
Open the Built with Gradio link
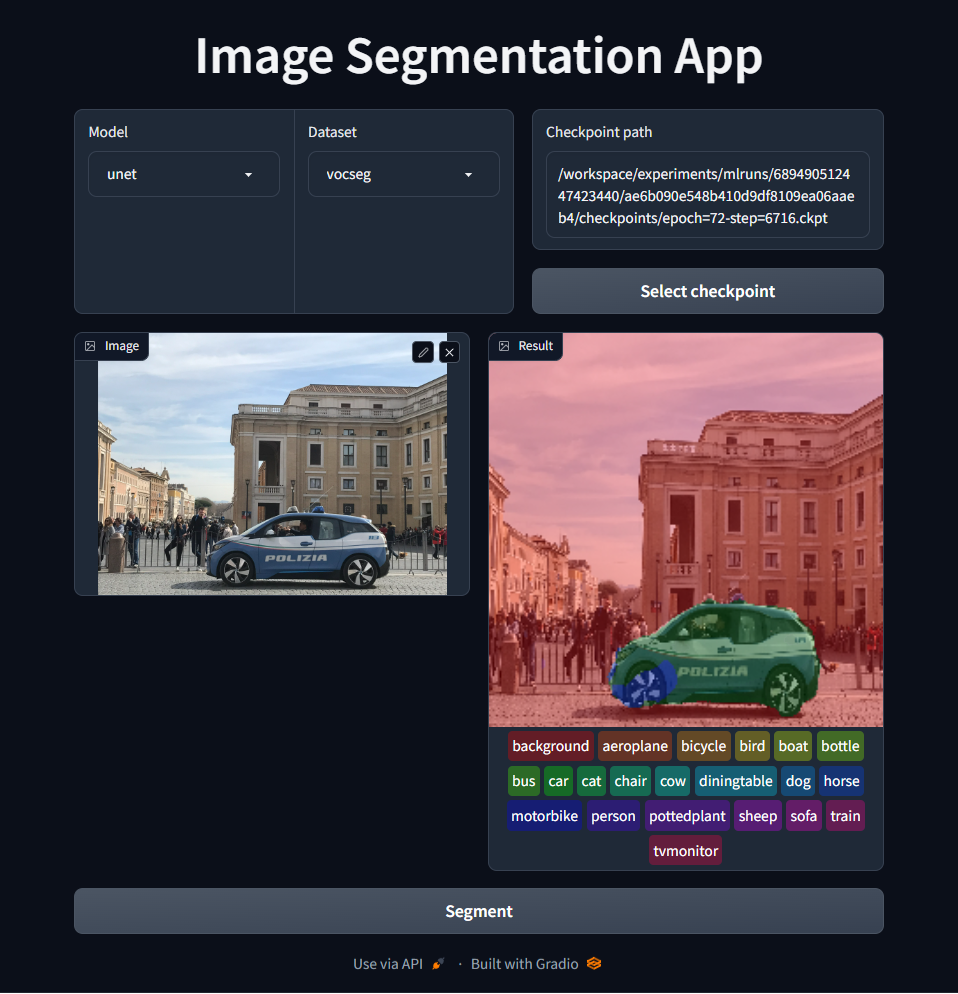[x=536, y=964]
